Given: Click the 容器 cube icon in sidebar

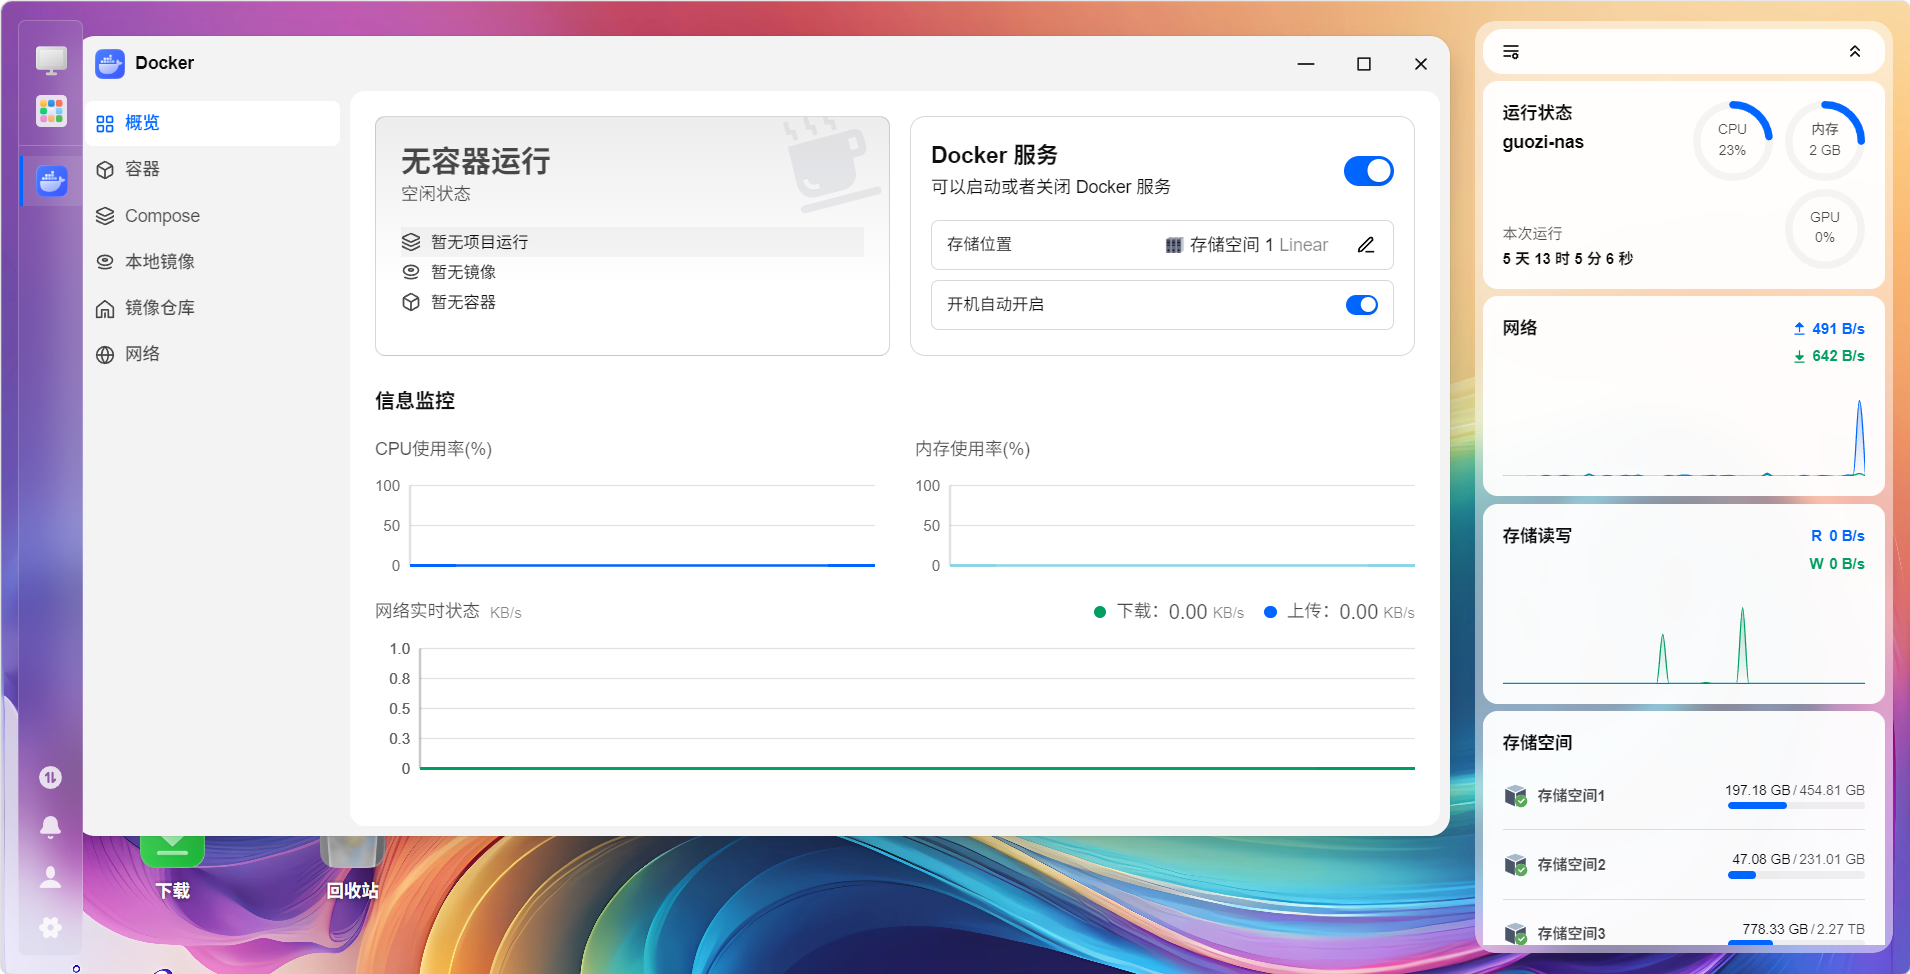Looking at the screenshot, I should (105, 170).
